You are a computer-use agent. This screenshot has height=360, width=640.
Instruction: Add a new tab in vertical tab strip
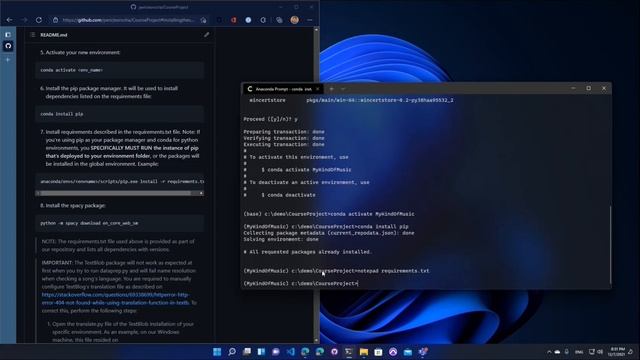click(8, 60)
